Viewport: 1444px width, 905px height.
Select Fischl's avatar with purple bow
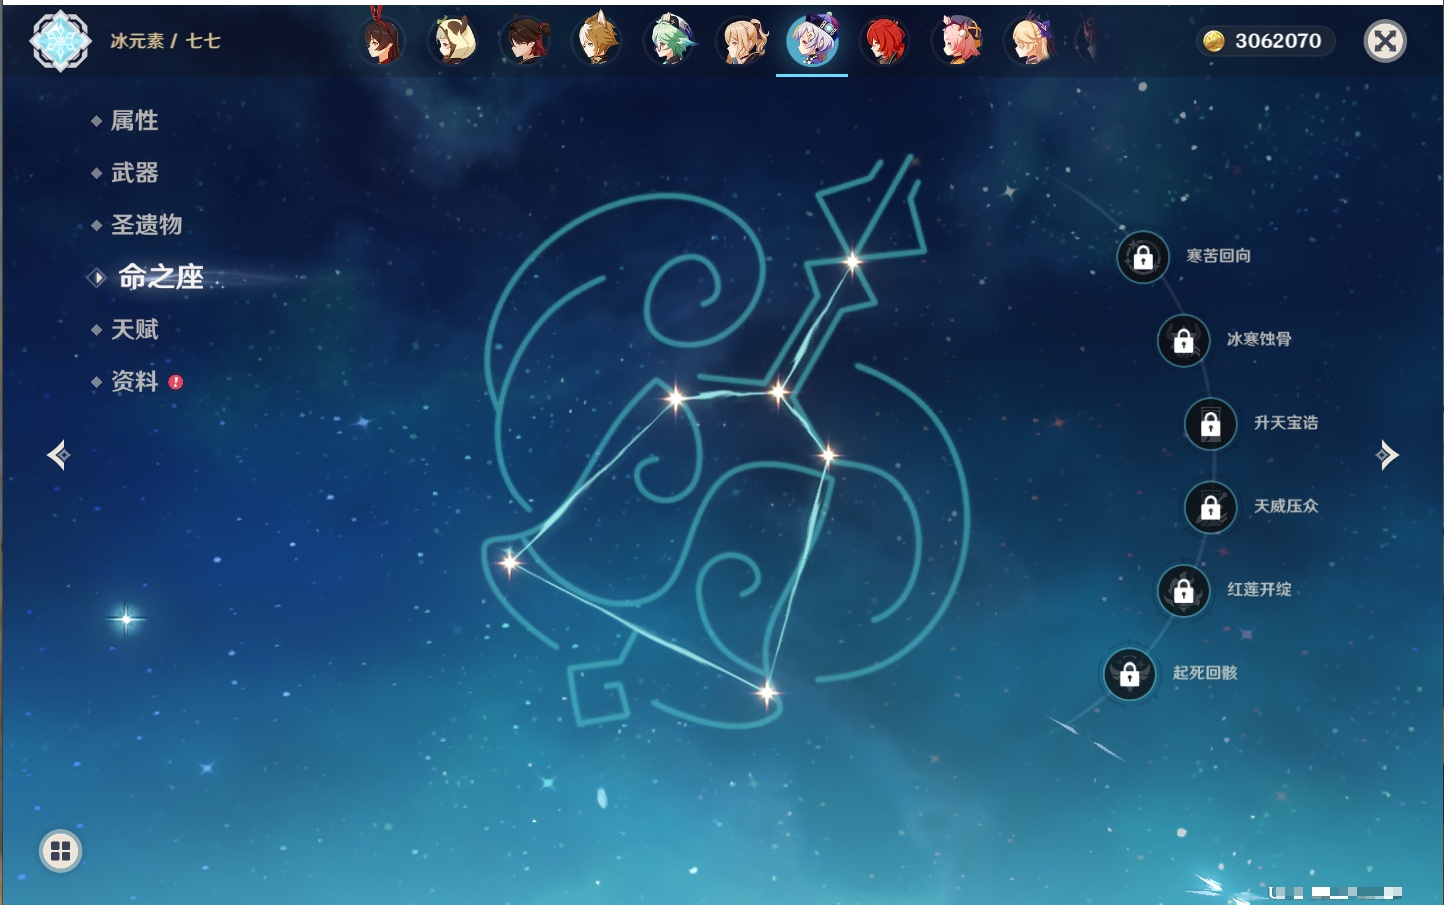coord(1029,40)
